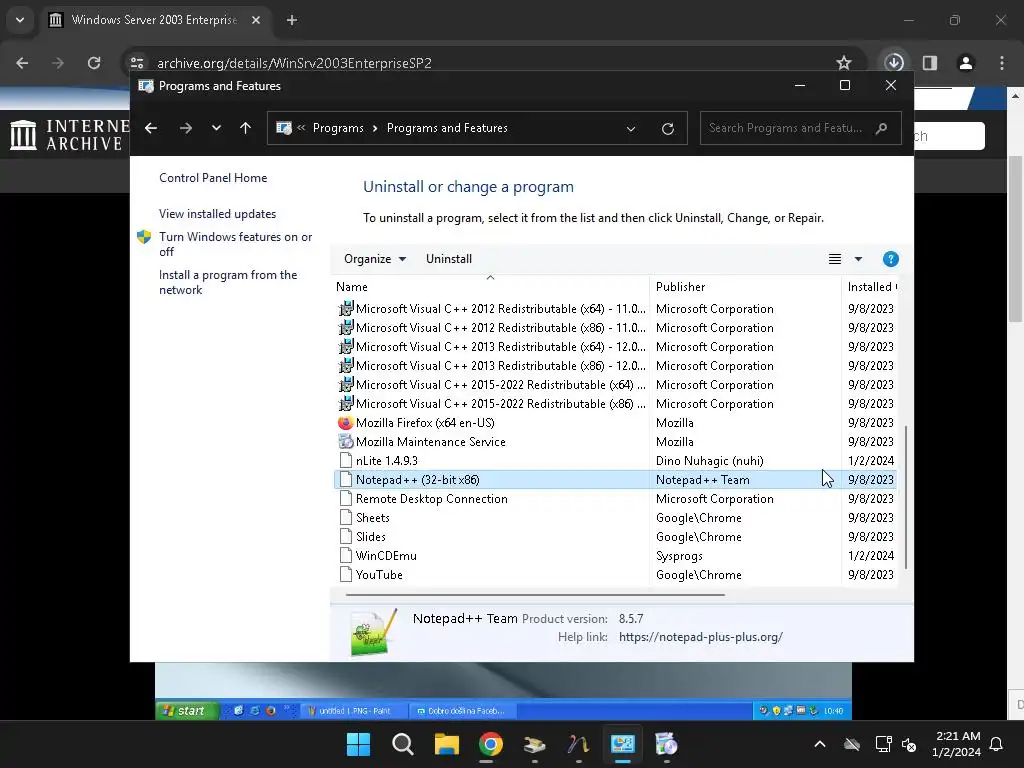This screenshot has width=1024, height=768.
Task: Click Programs and Features breadcrumb segment
Action: click(447, 128)
